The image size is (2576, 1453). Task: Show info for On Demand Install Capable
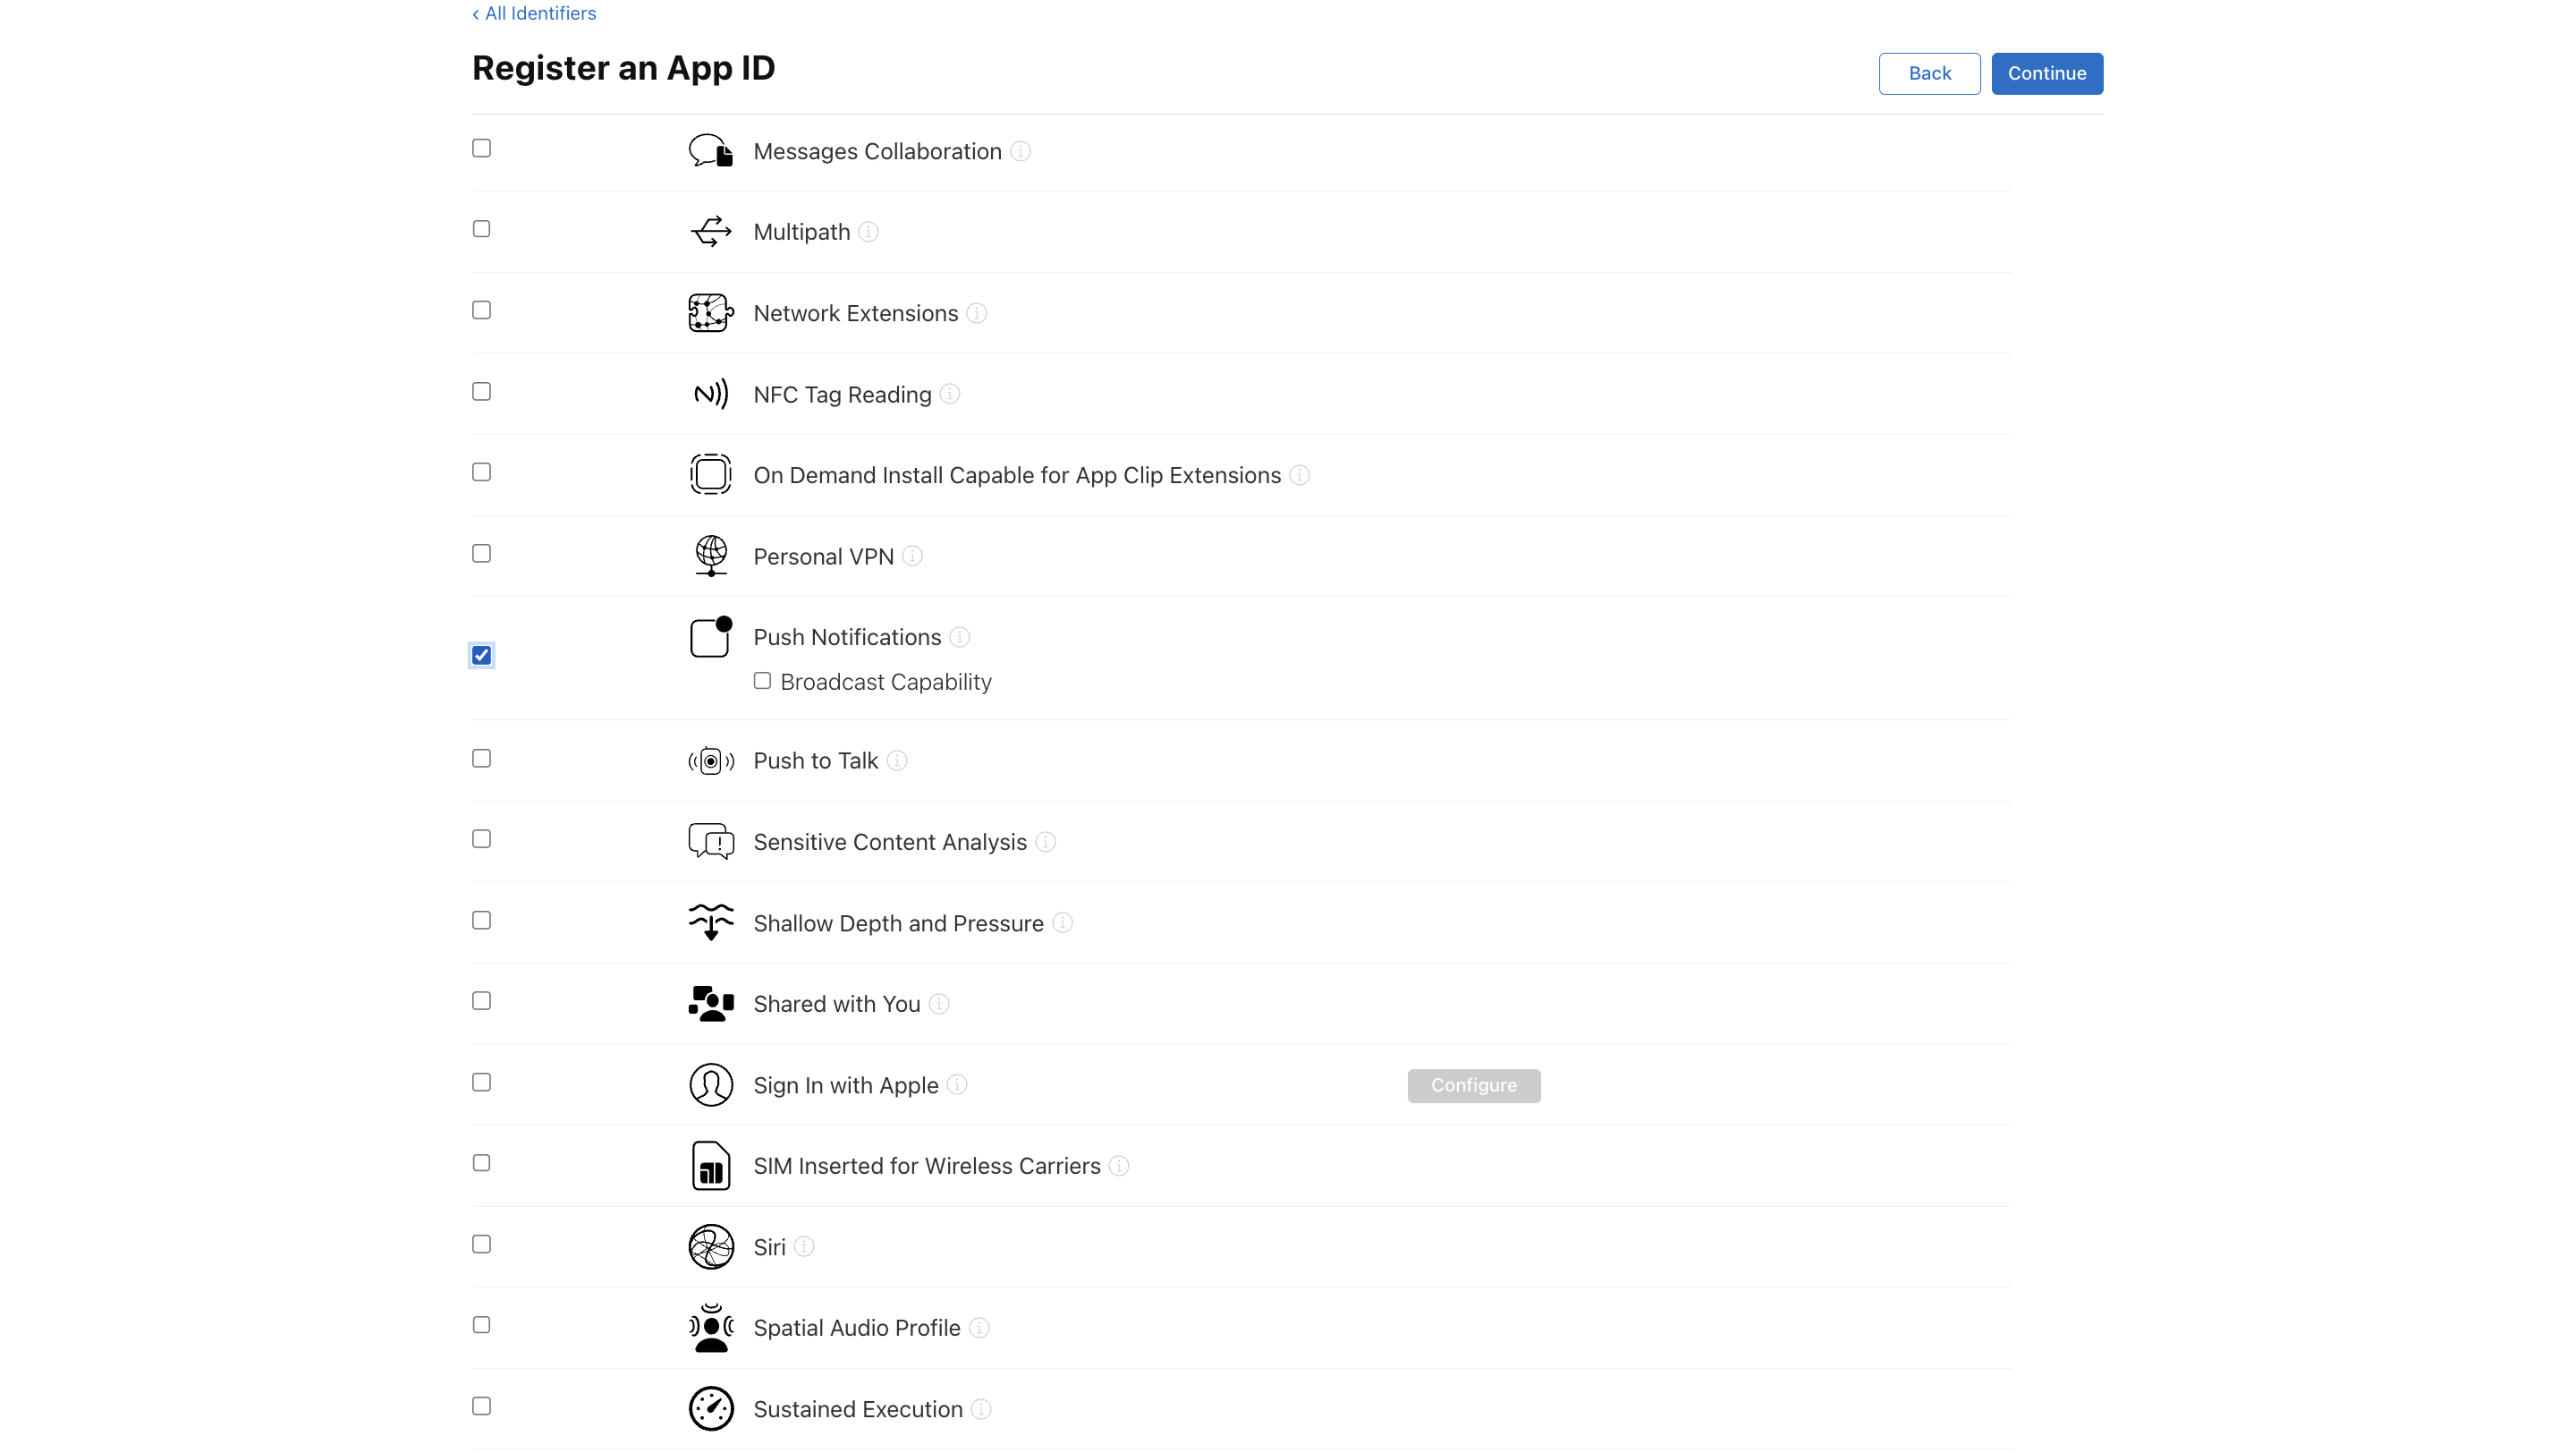tap(1299, 475)
